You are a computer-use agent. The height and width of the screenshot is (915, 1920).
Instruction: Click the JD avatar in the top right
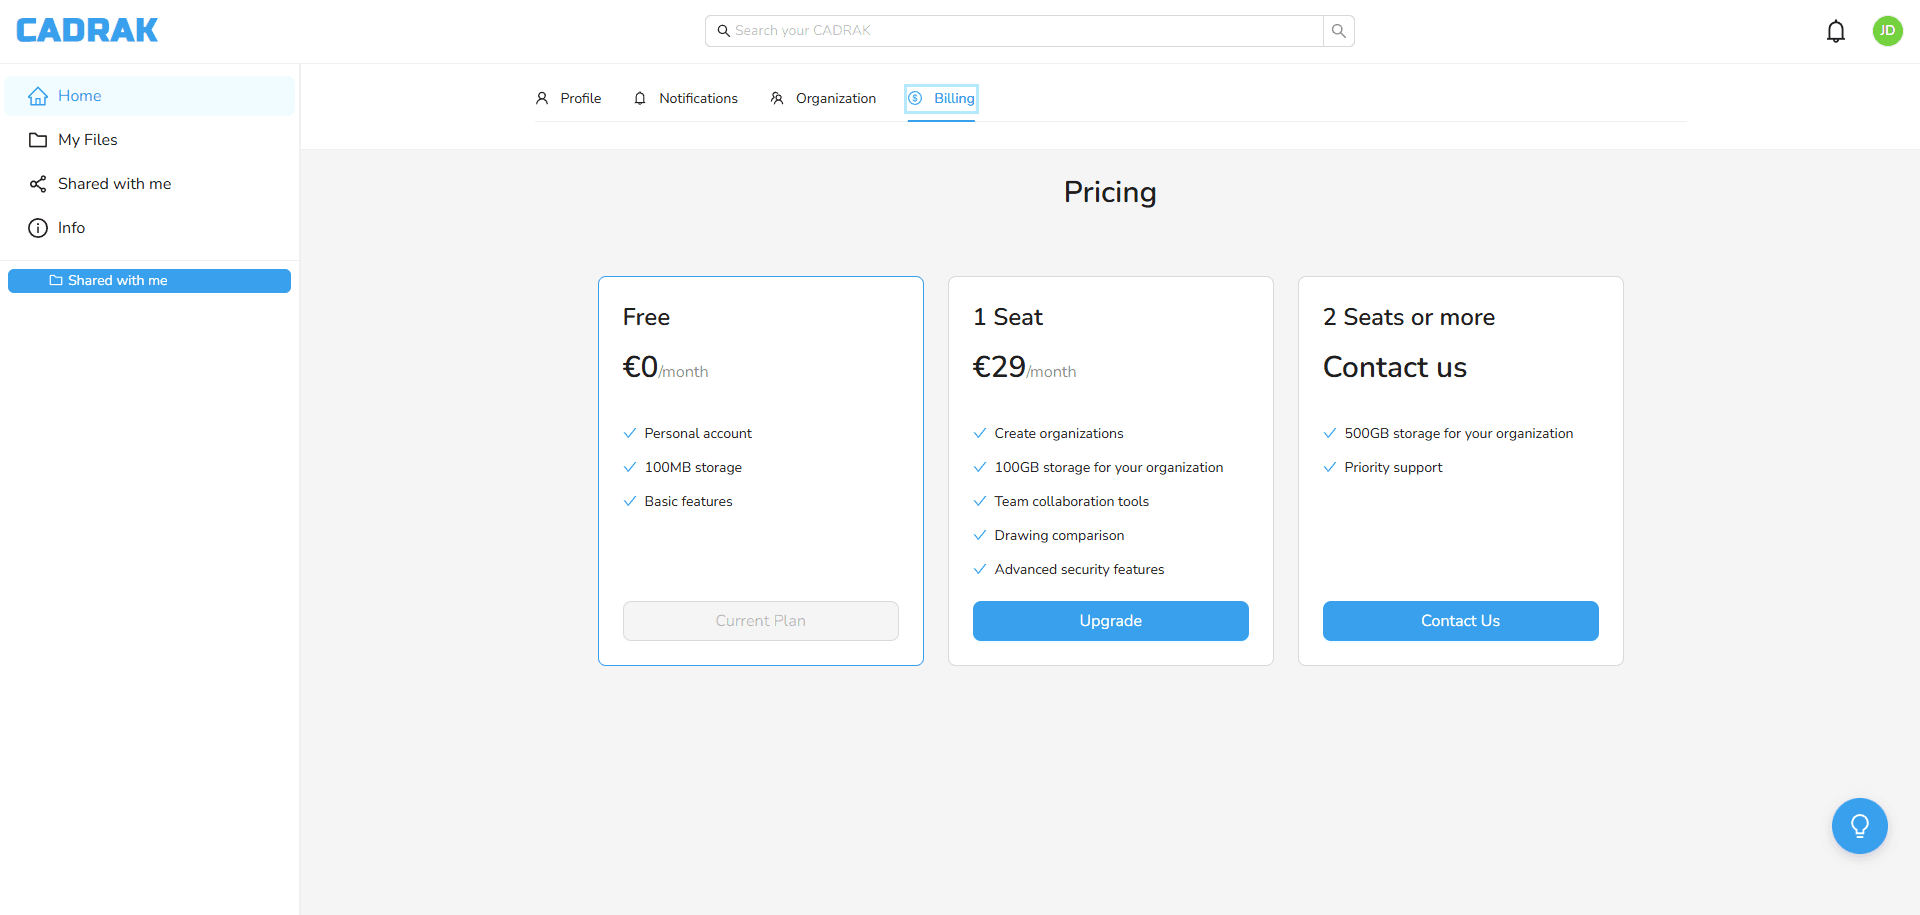[x=1888, y=30]
